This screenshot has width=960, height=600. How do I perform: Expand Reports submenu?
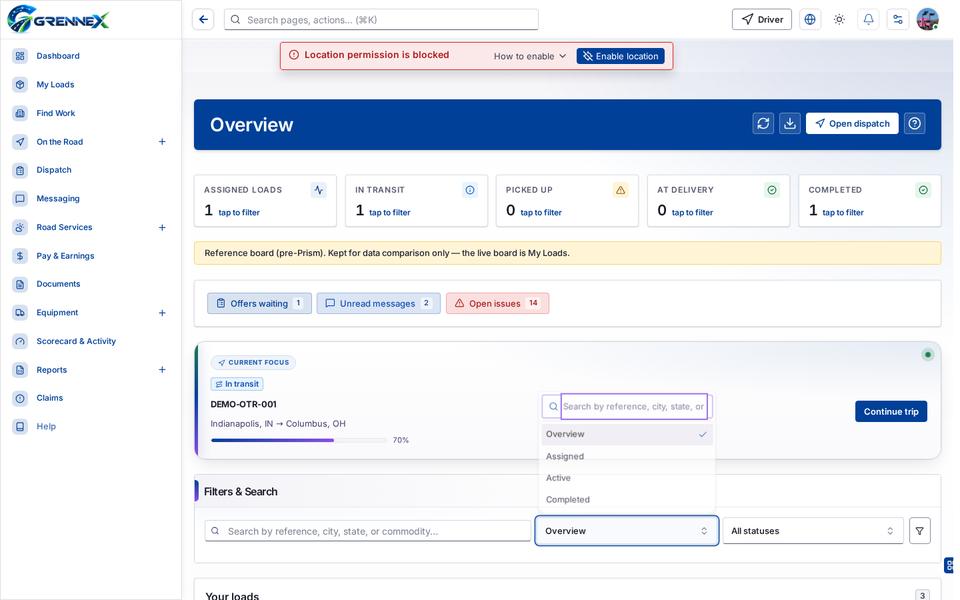pos(162,370)
